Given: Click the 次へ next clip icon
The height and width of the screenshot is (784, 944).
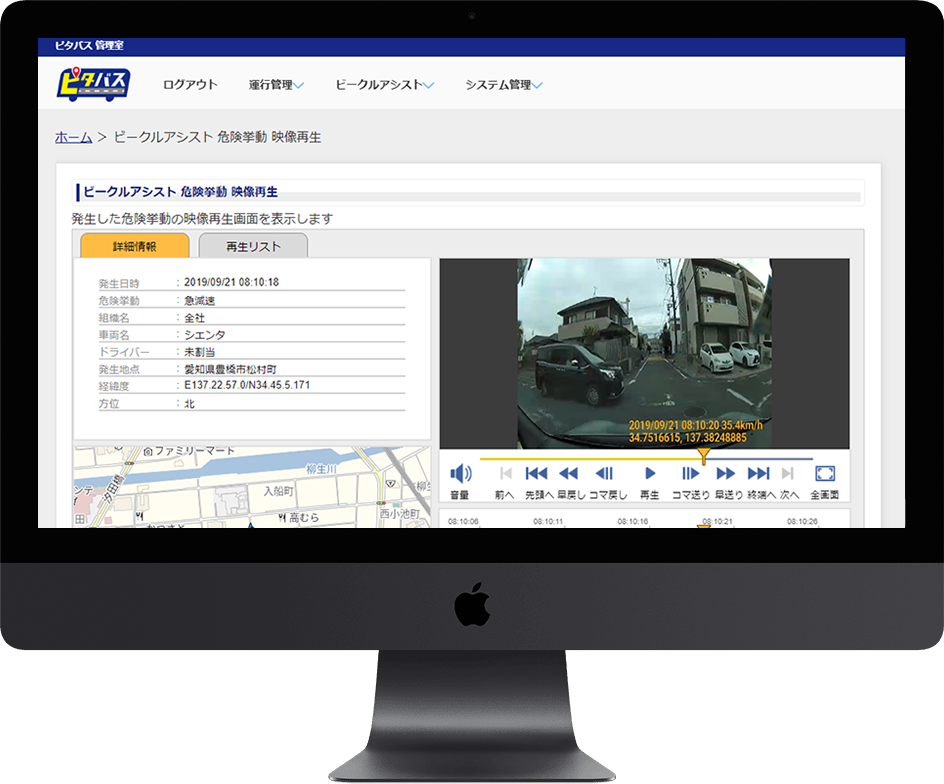Looking at the screenshot, I should (x=788, y=474).
